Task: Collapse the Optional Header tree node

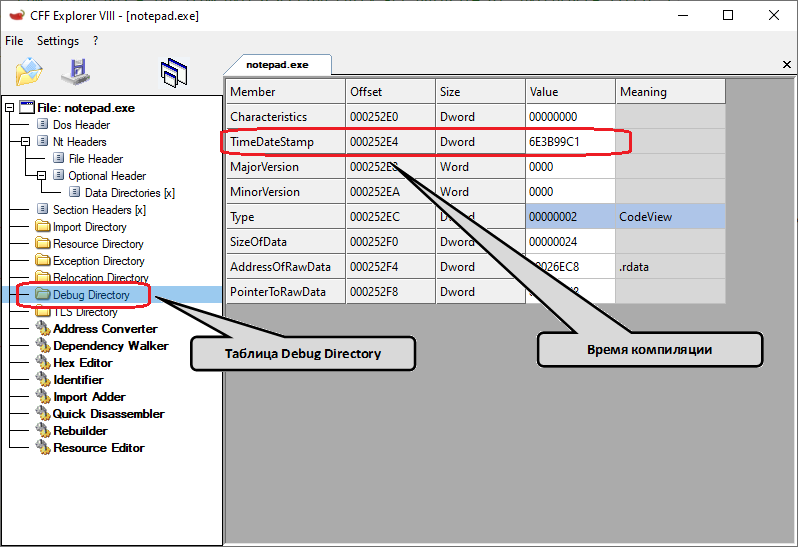Action: 42,176
